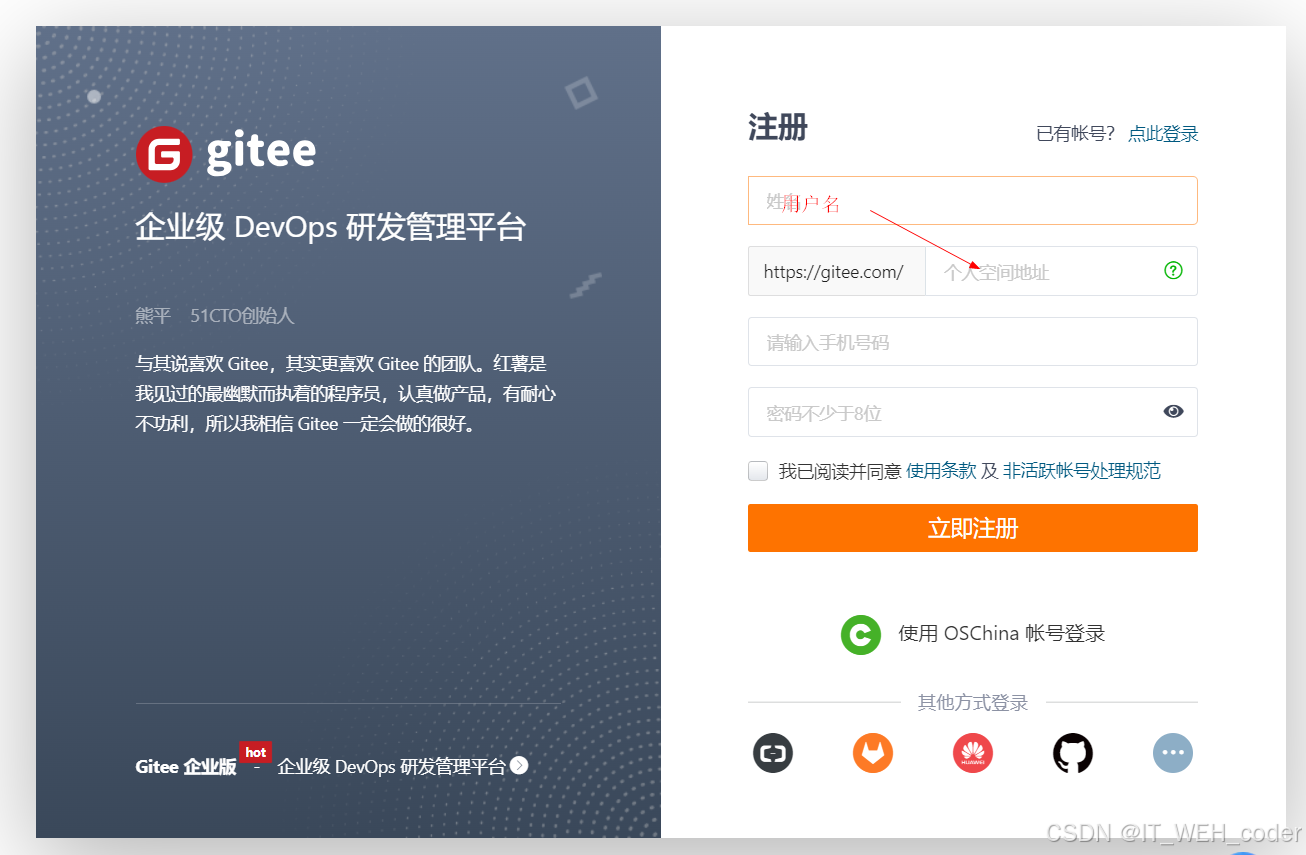Image resolution: width=1306 pixels, height=855 pixels.
Task: Click the 已有帐号? text
Action: (x=1075, y=134)
